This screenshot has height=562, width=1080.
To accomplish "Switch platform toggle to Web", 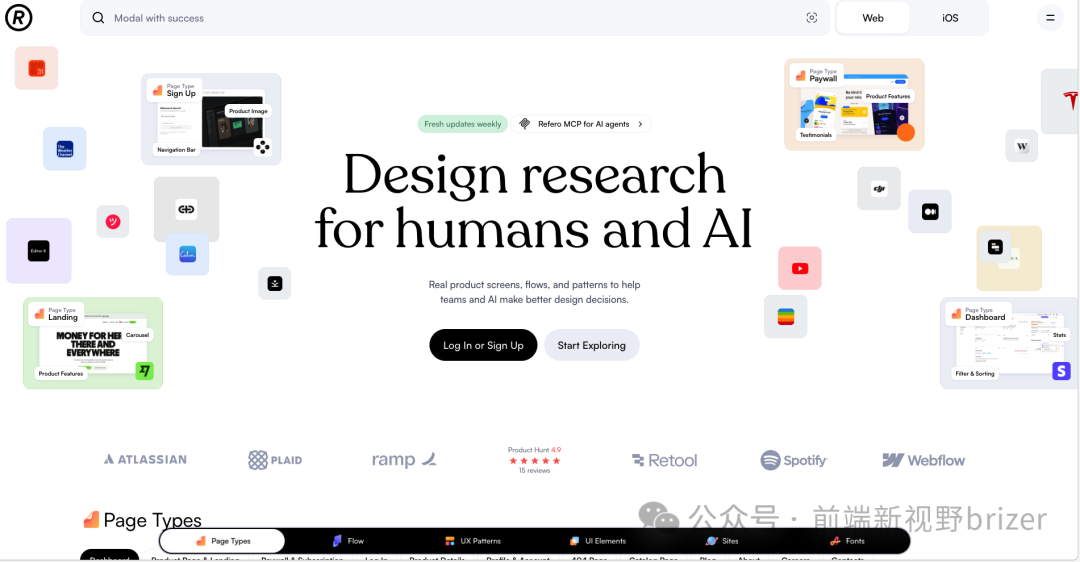I will click(x=873, y=18).
